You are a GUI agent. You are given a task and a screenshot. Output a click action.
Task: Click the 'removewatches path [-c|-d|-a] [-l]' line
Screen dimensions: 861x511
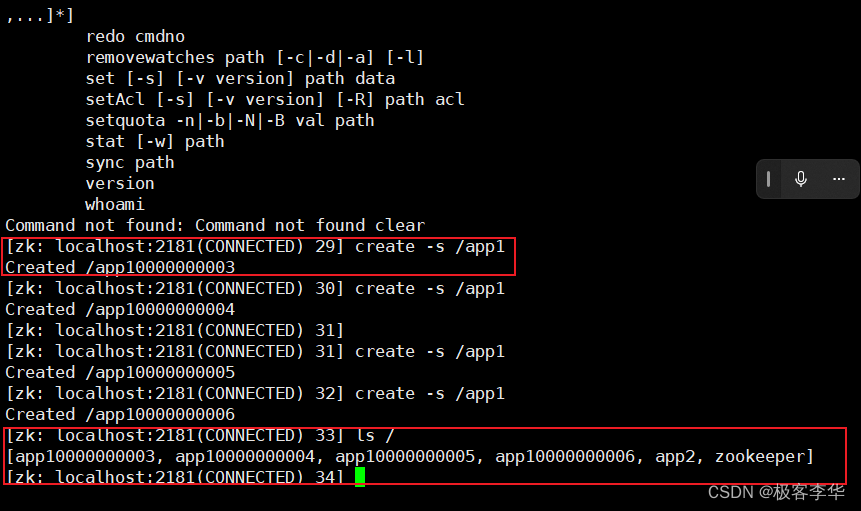coord(255,57)
